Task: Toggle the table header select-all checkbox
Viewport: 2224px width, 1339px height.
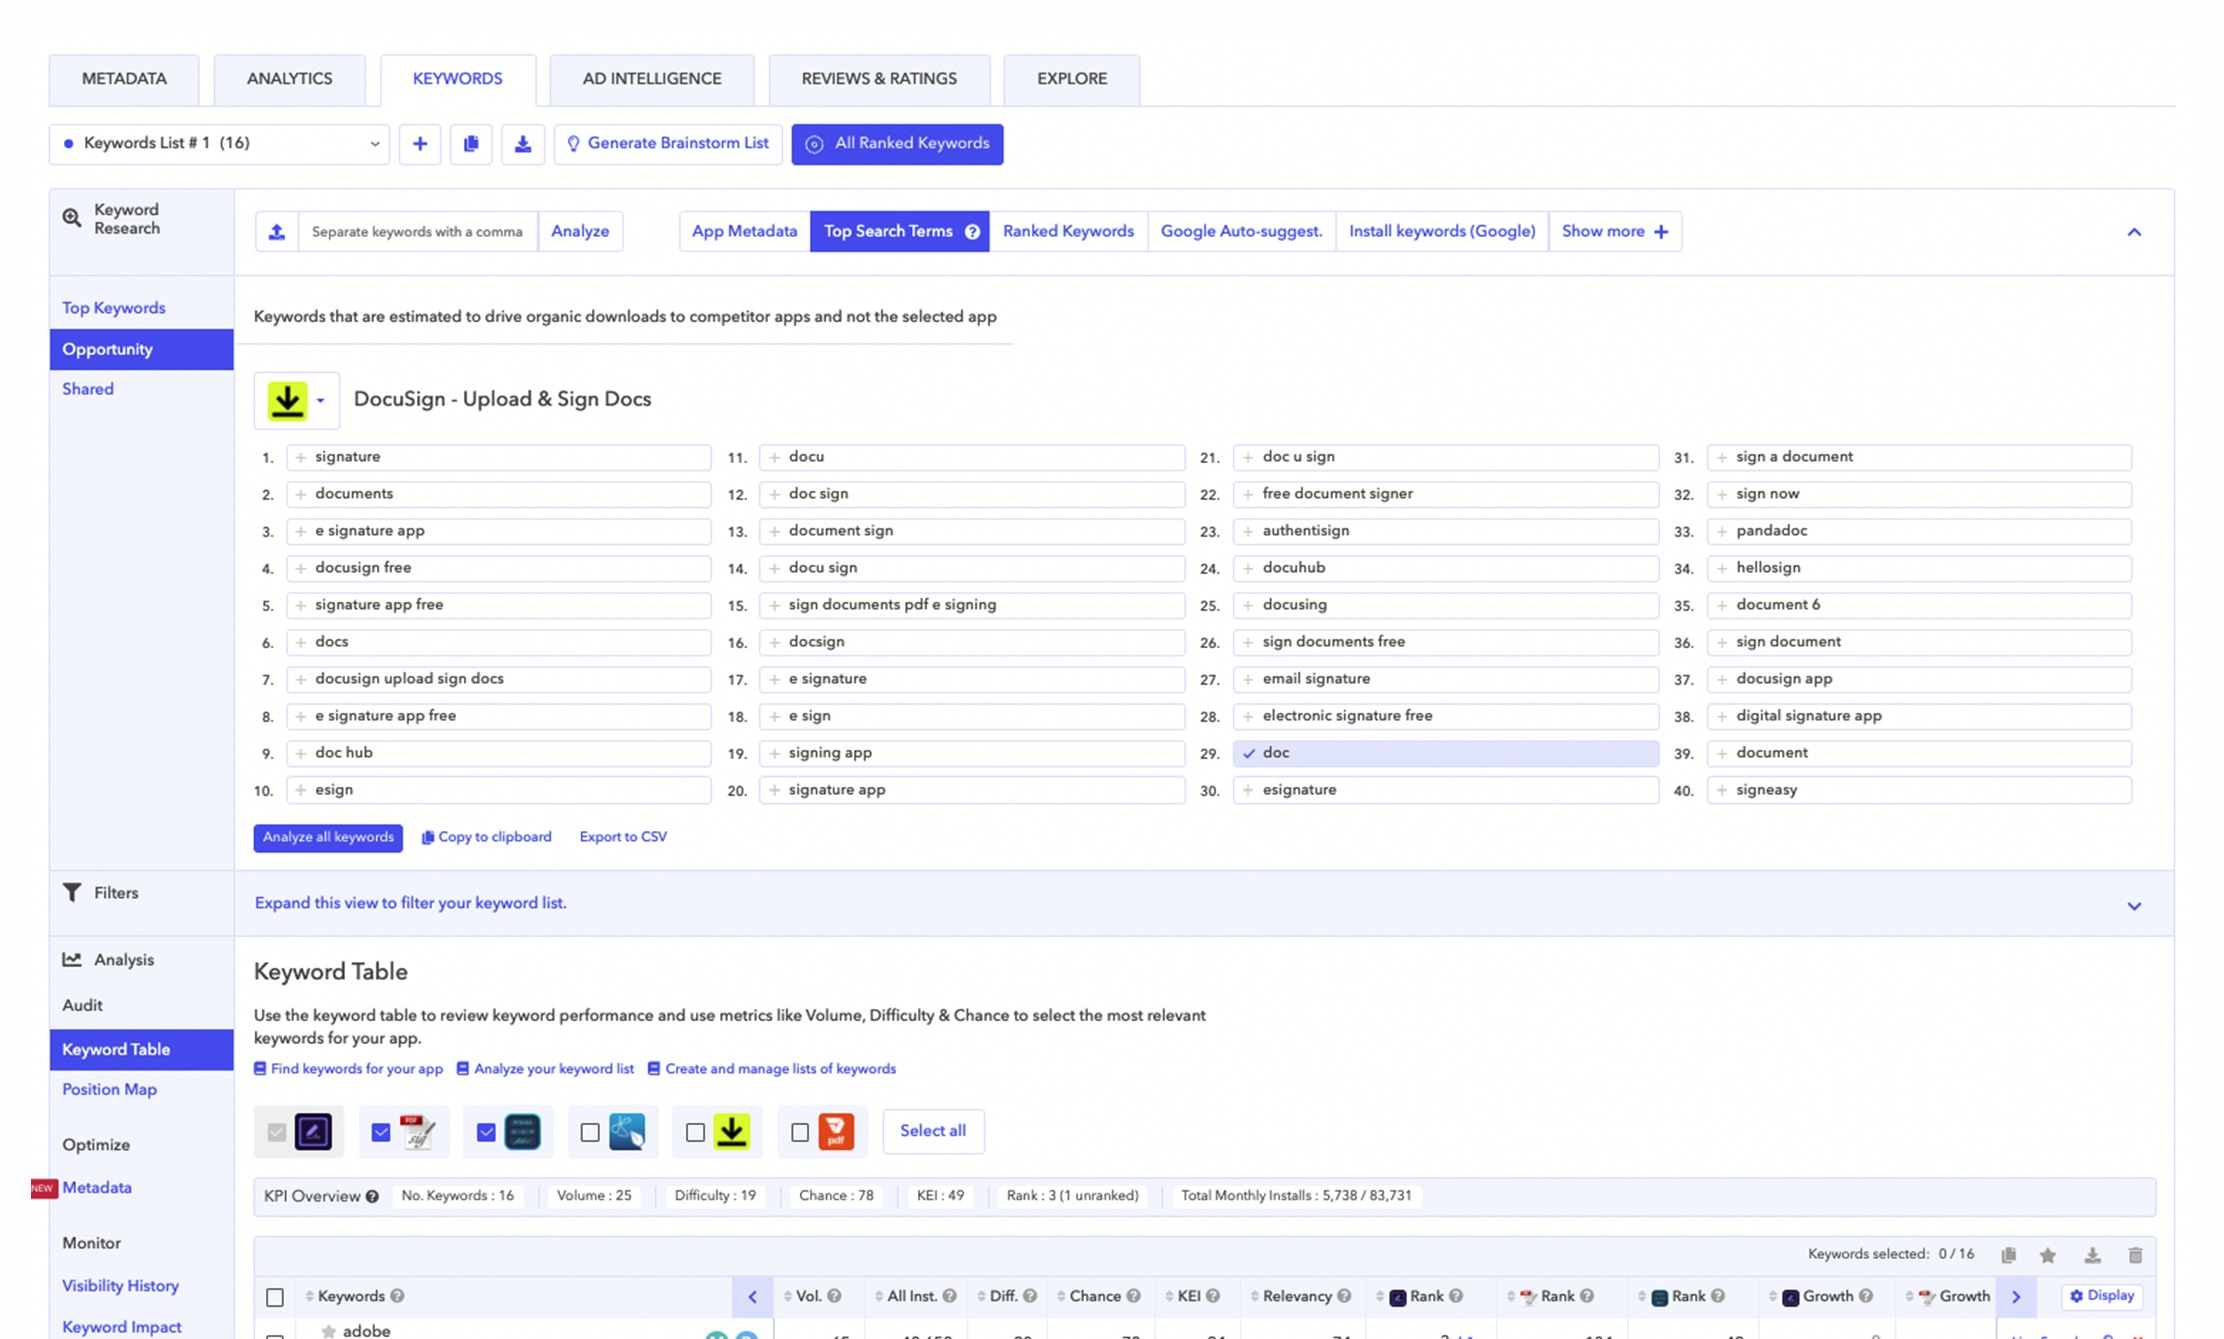Action: (x=275, y=1297)
